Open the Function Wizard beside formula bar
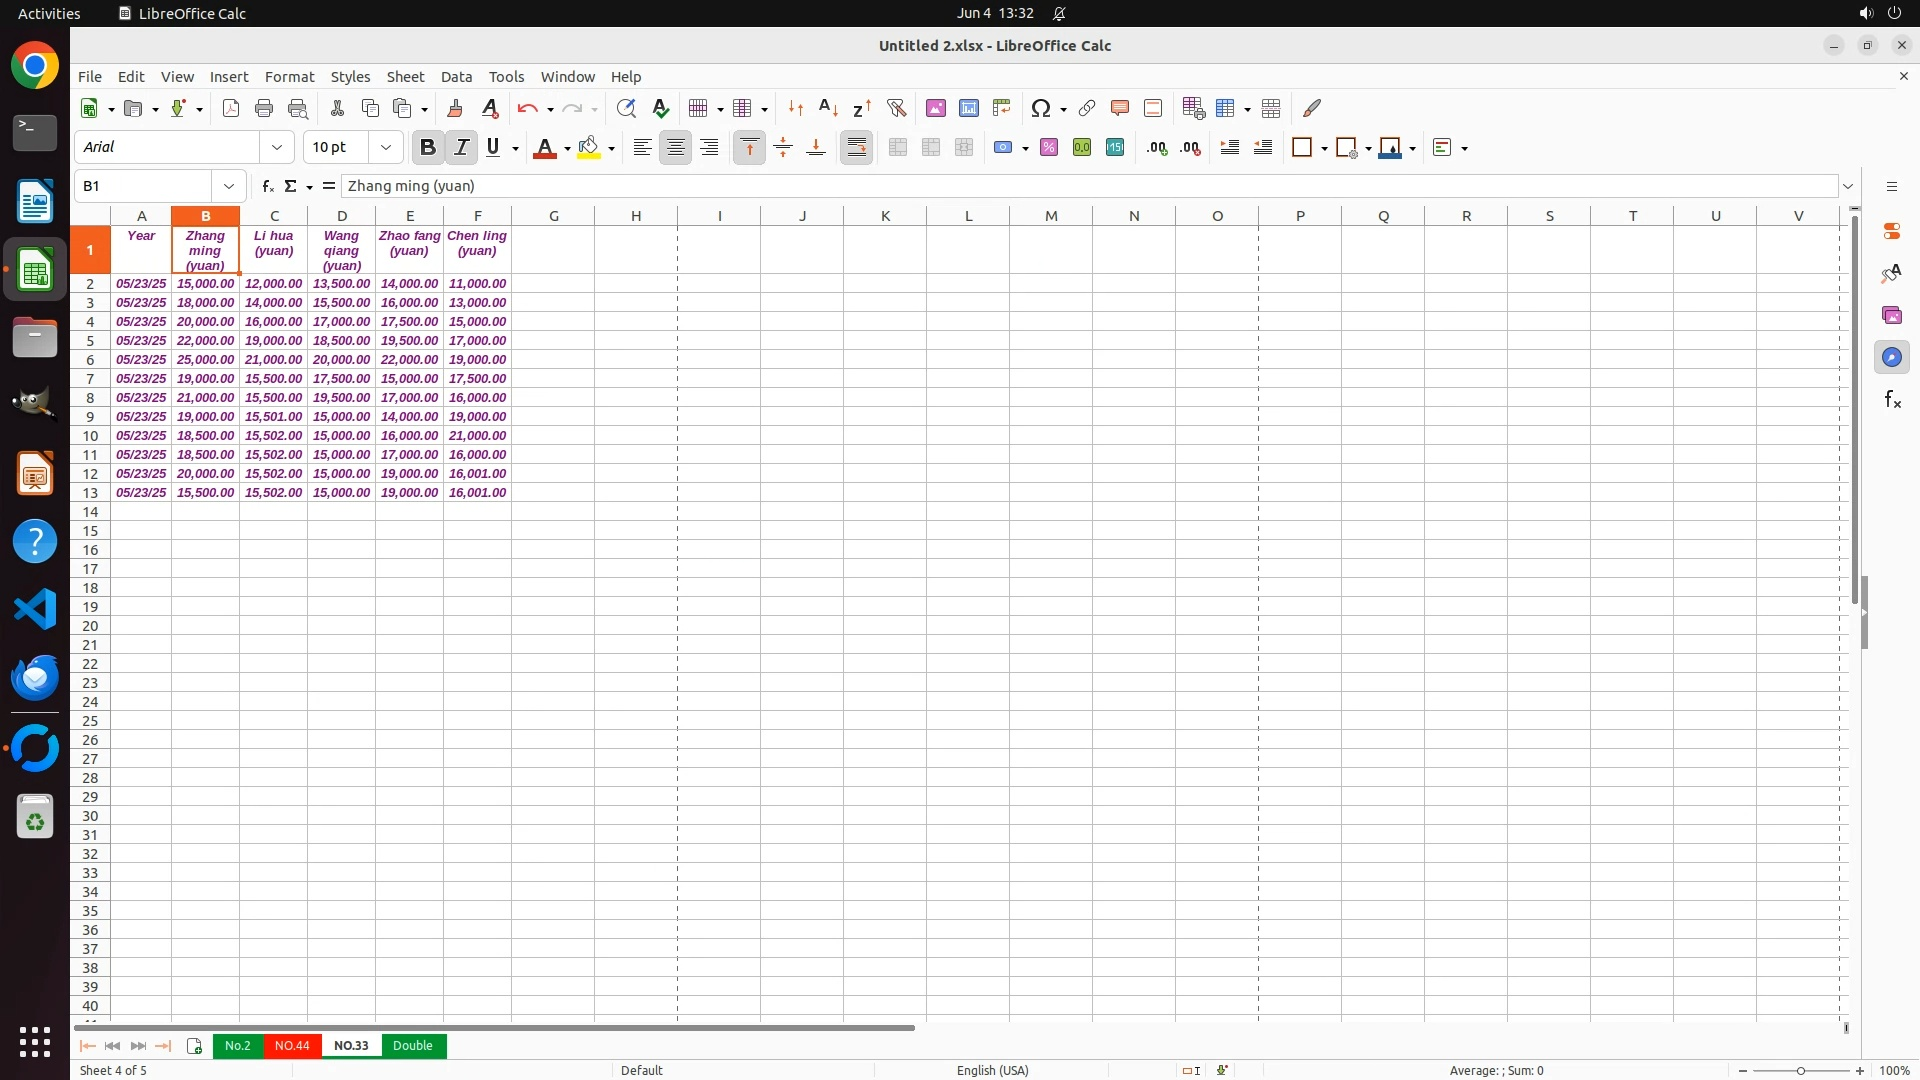Viewport: 1920px width, 1080px height. point(267,186)
